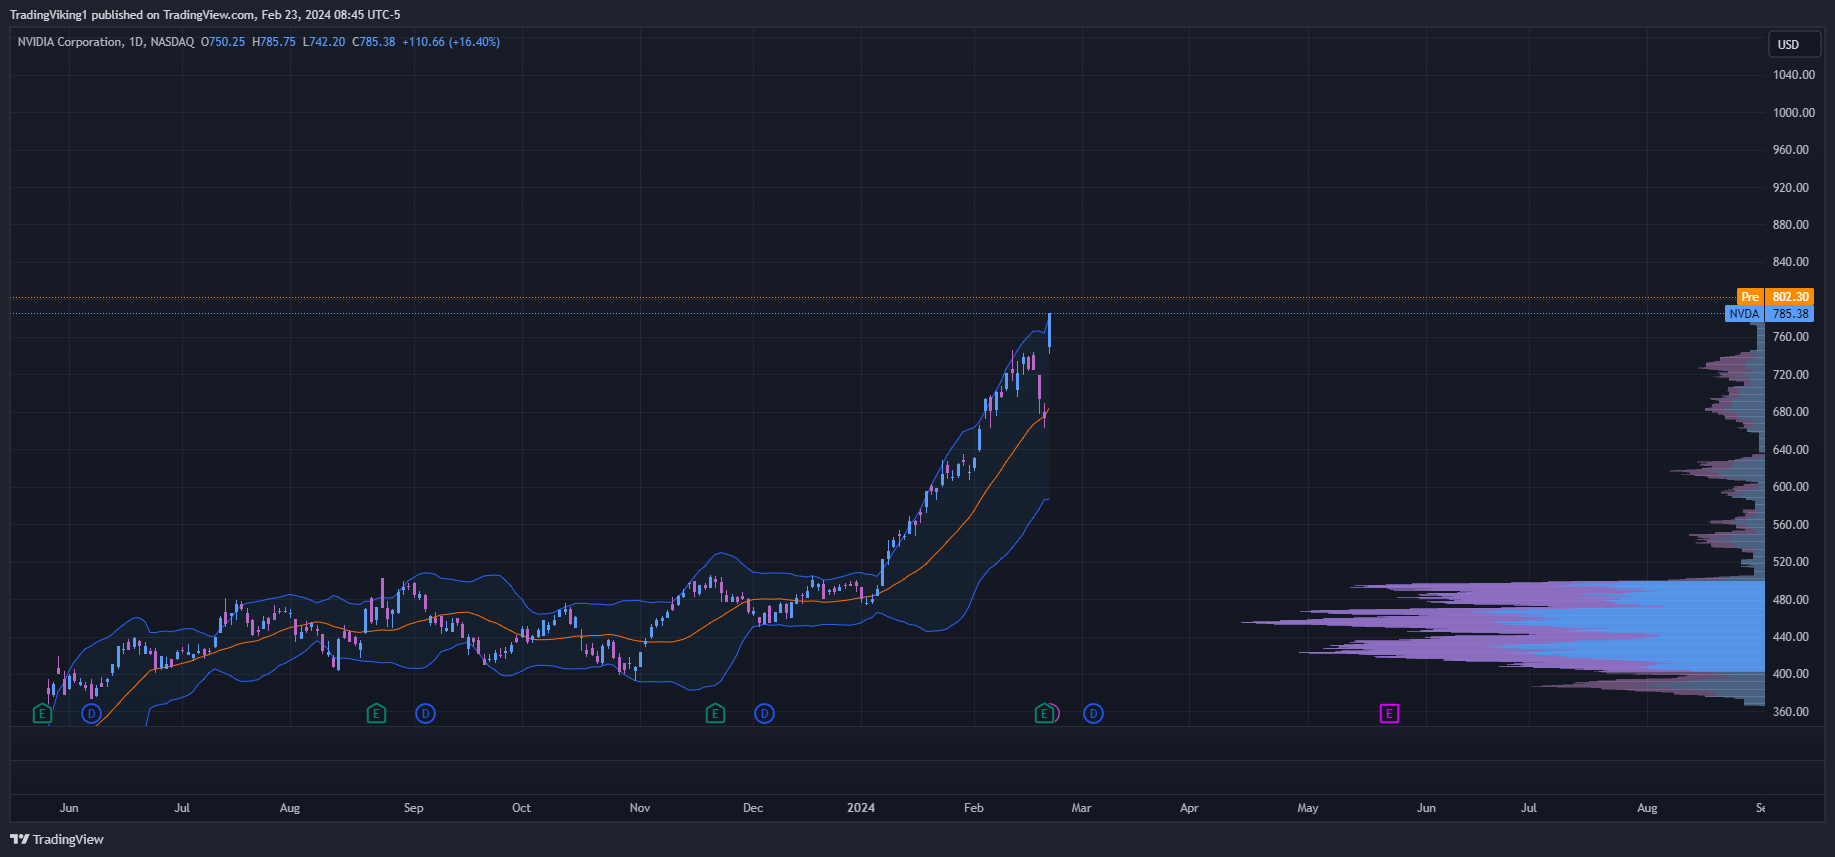Click the change value +110.66 (+16.40%)
Viewport: 1835px width, 857px height.
click(x=451, y=42)
